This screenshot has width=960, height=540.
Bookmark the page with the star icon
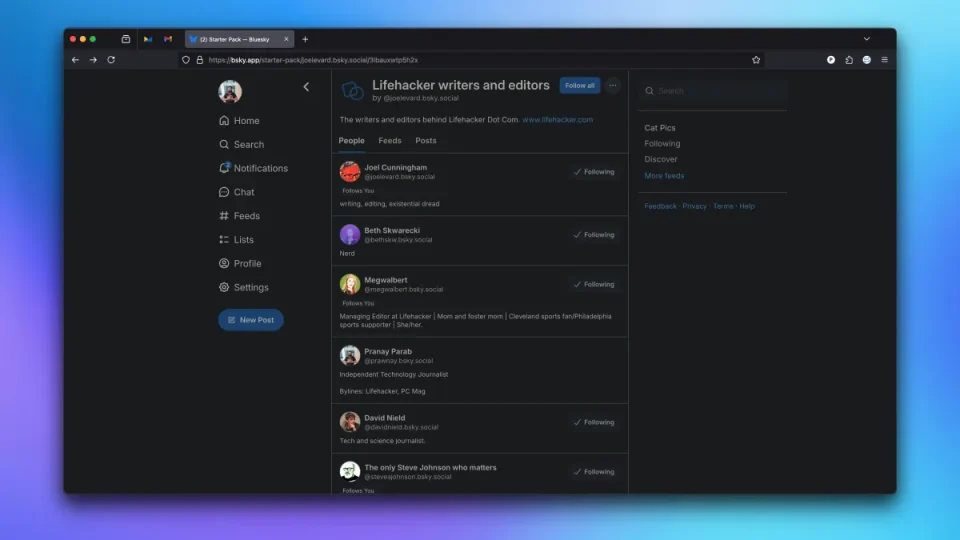(x=756, y=60)
